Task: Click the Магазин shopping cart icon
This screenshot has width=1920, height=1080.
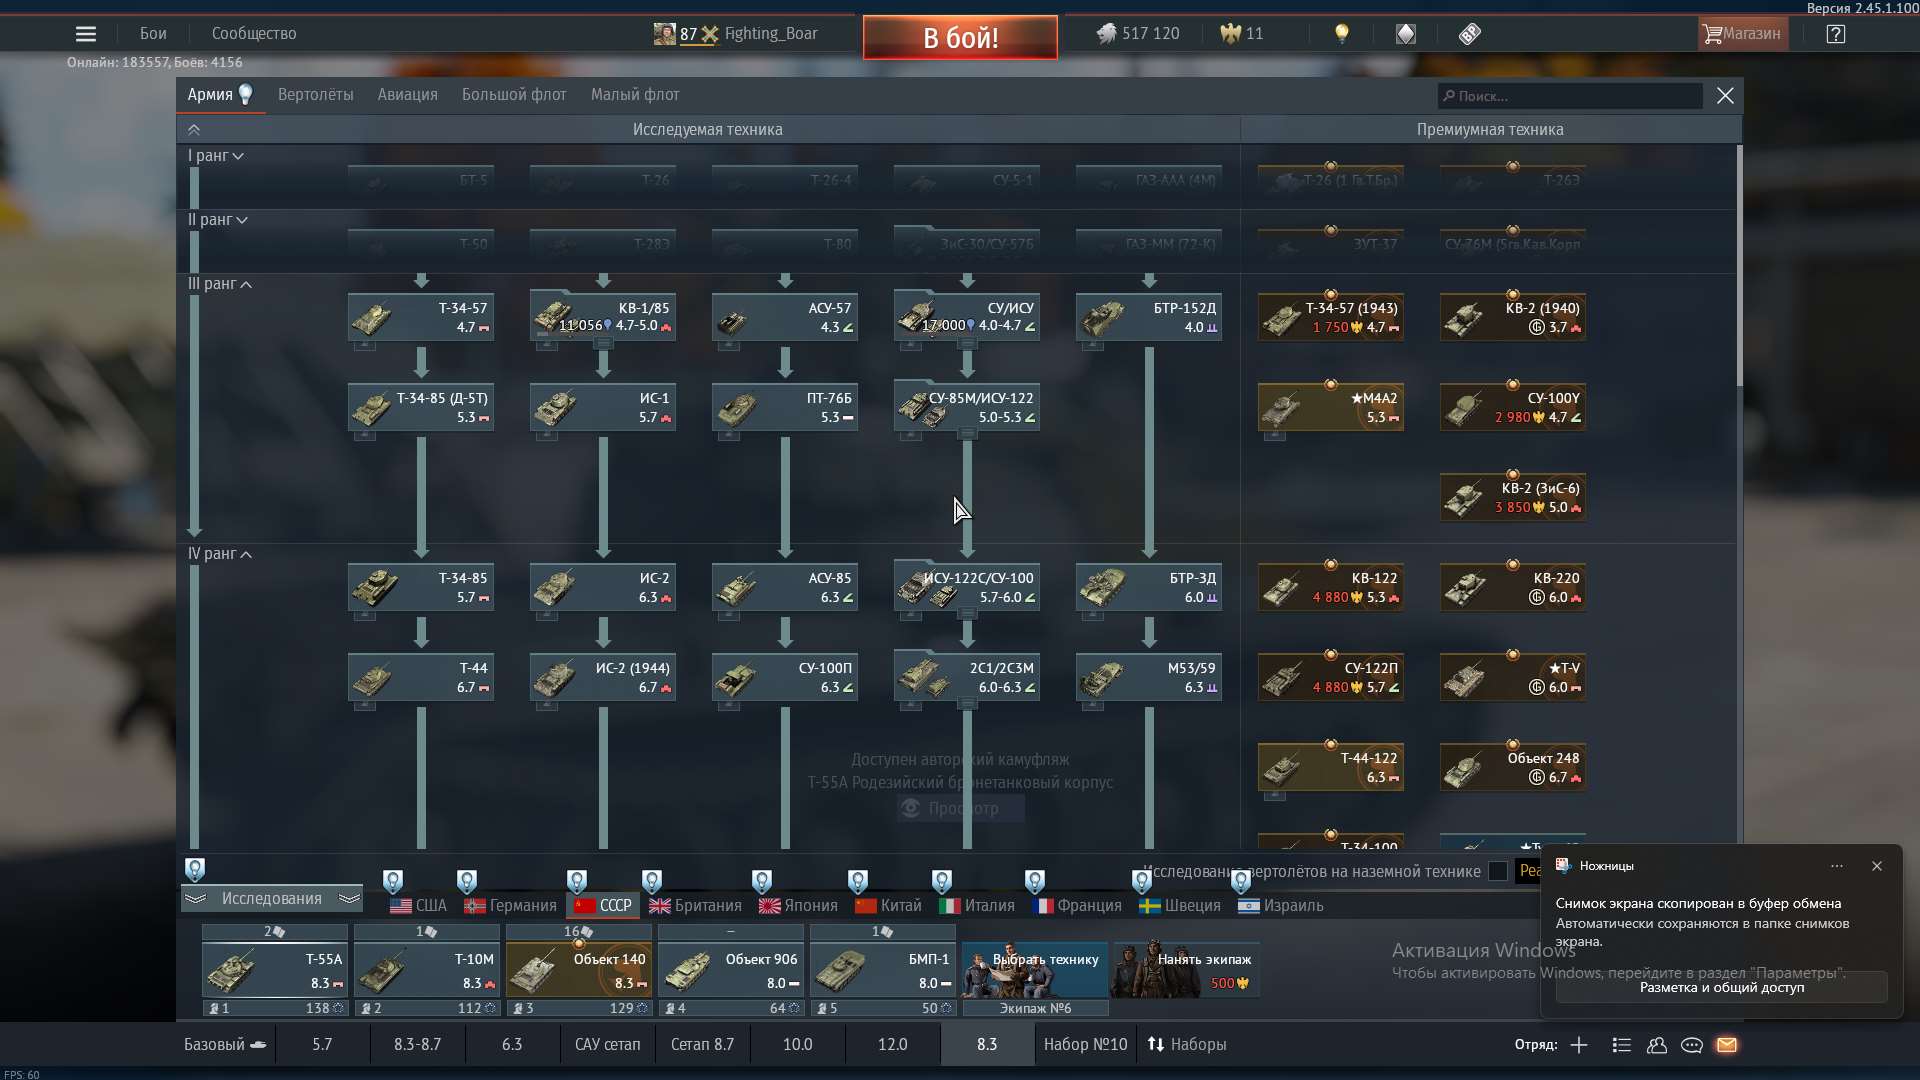Action: pyautogui.click(x=1713, y=34)
